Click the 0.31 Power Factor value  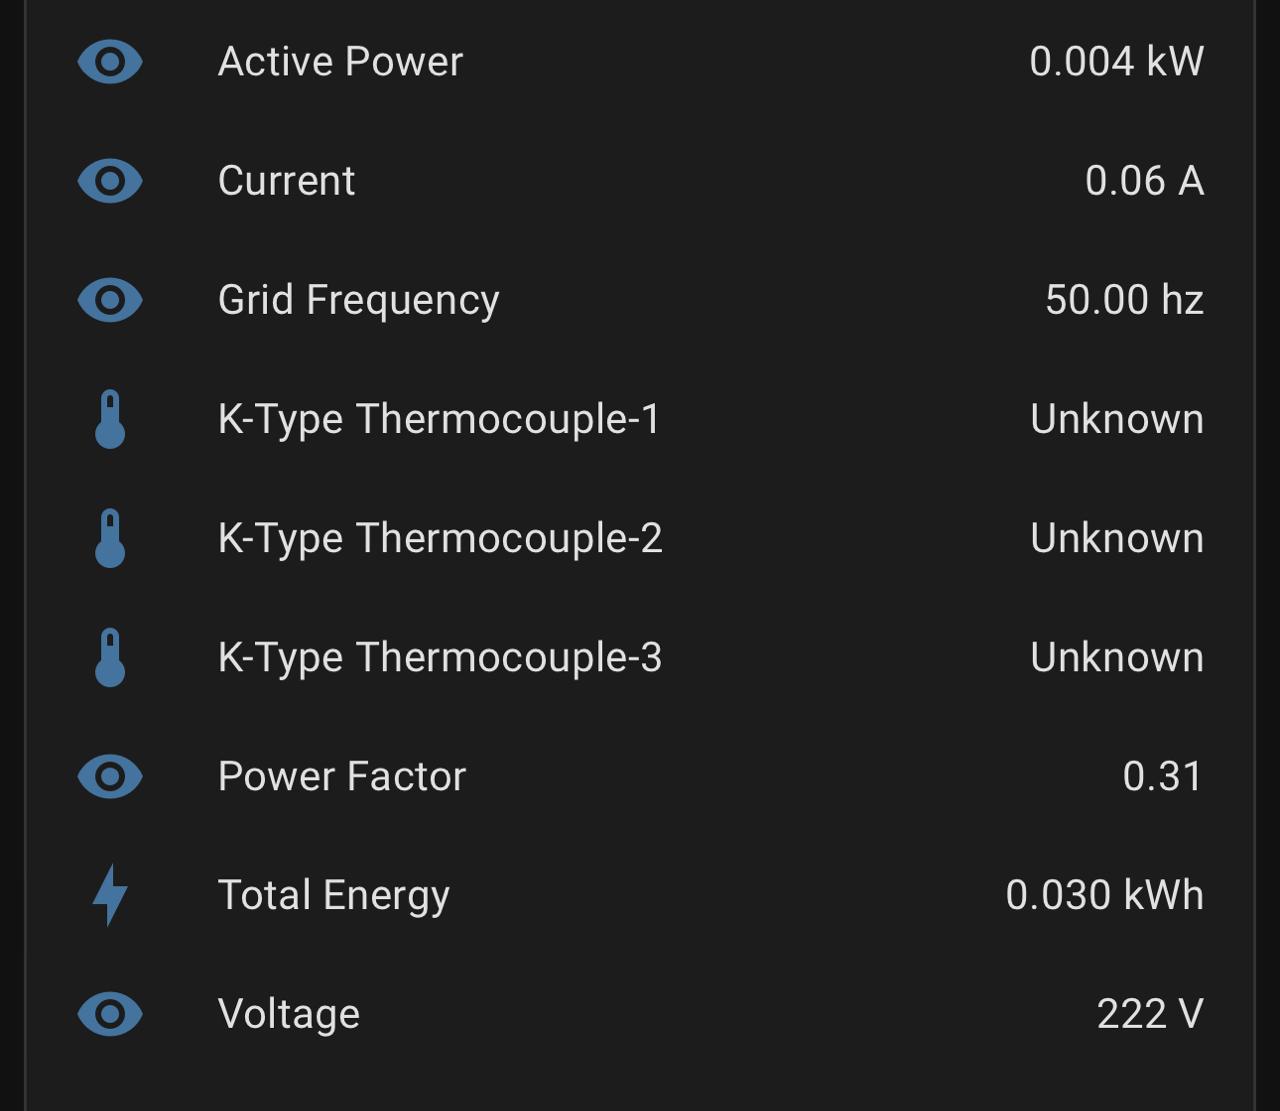pyautogui.click(x=1162, y=776)
